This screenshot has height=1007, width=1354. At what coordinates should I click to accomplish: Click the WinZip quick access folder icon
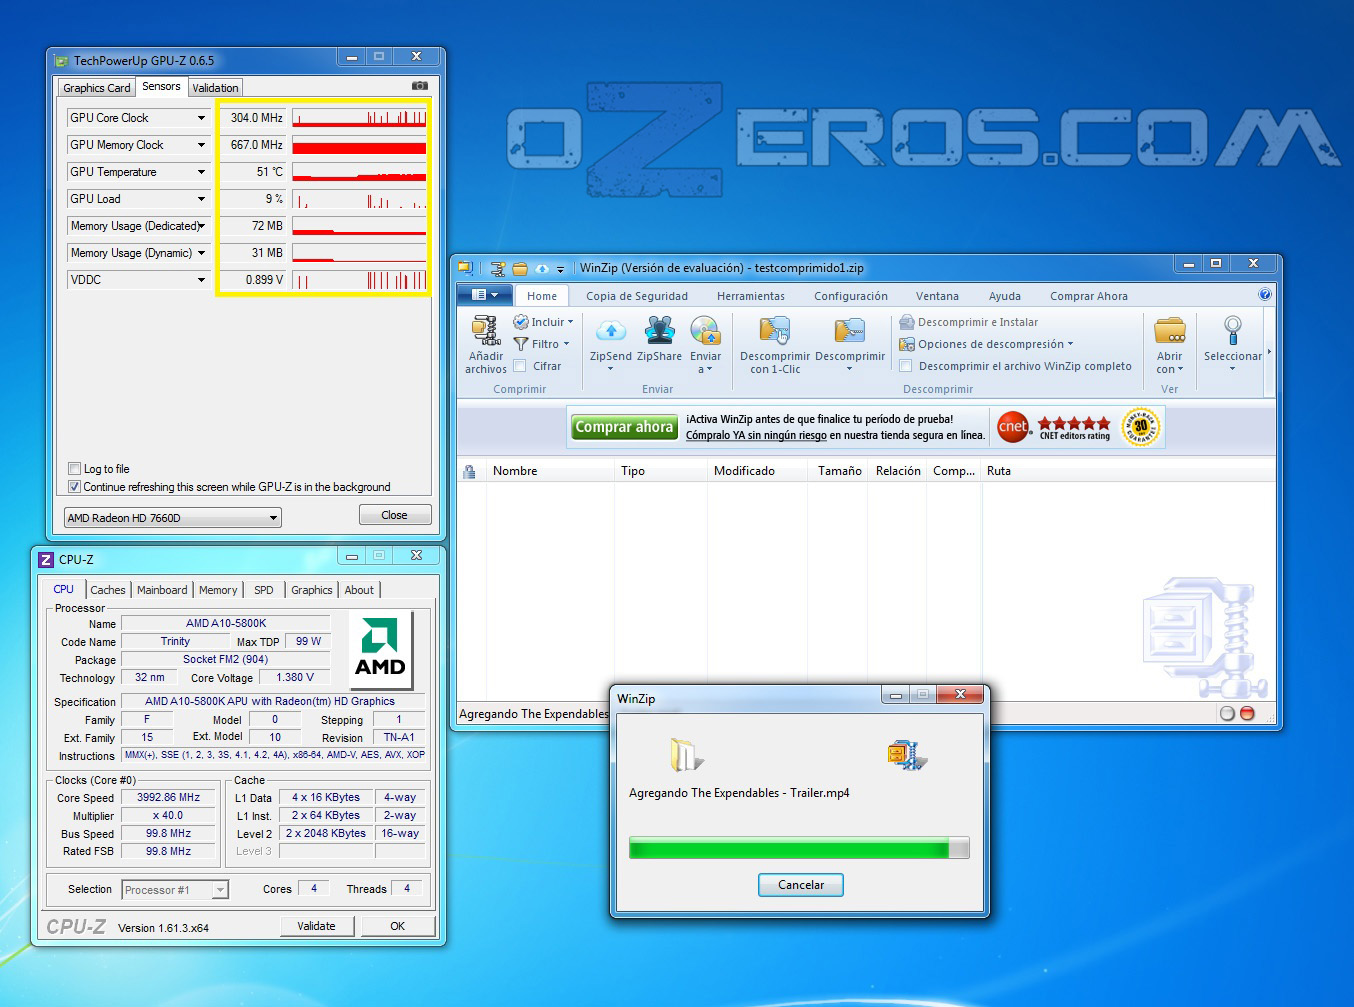pyautogui.click(x=520, y=268)
